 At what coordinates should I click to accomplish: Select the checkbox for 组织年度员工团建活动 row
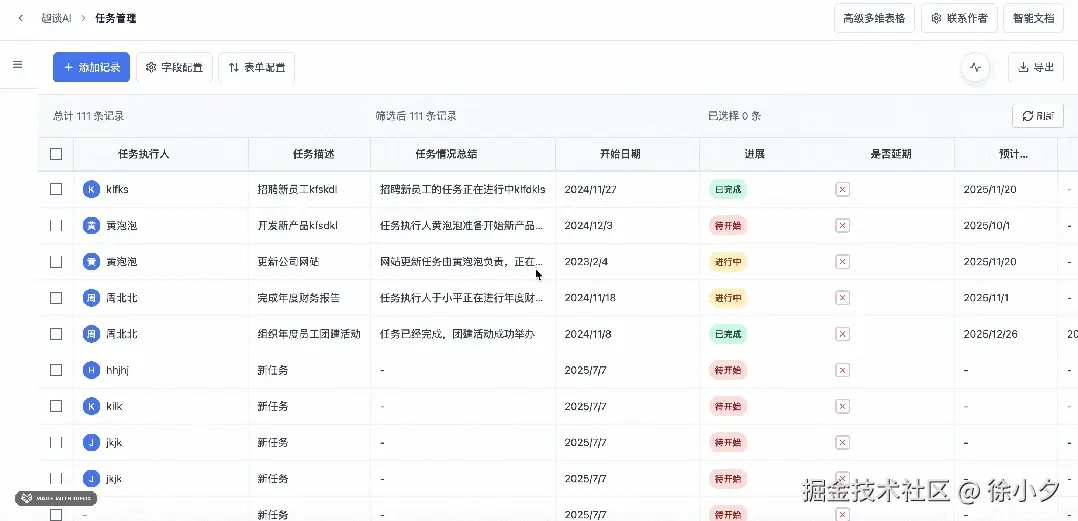point(56,334)
